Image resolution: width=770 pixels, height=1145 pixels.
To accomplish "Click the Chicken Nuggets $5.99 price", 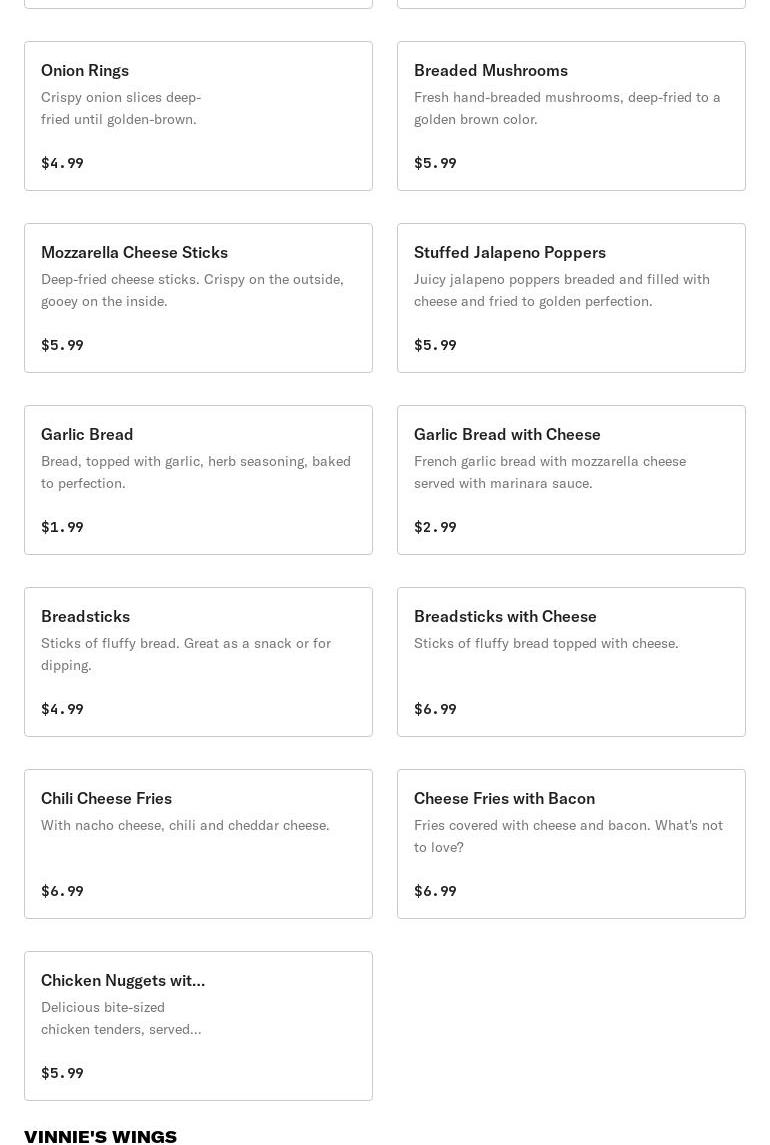I will [x=62, y=1073].
